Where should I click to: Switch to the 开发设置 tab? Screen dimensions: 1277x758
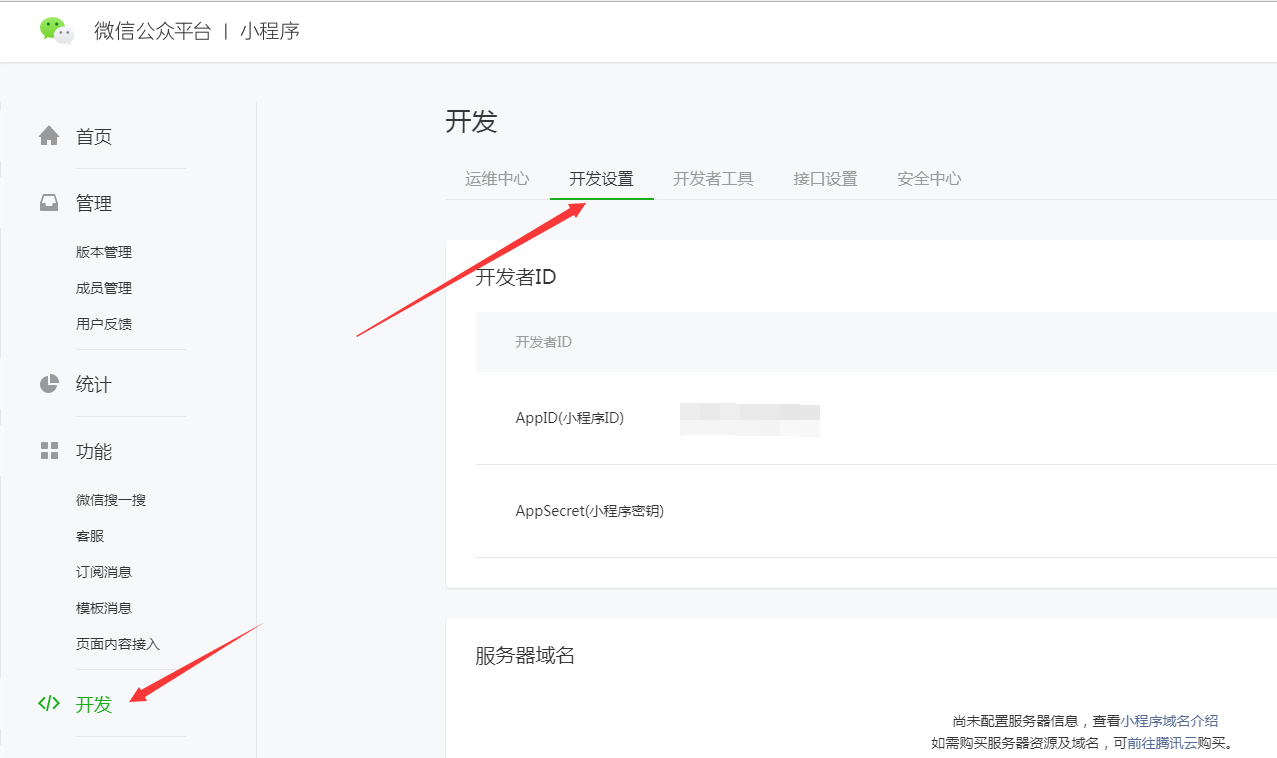[x=601, y=179]
